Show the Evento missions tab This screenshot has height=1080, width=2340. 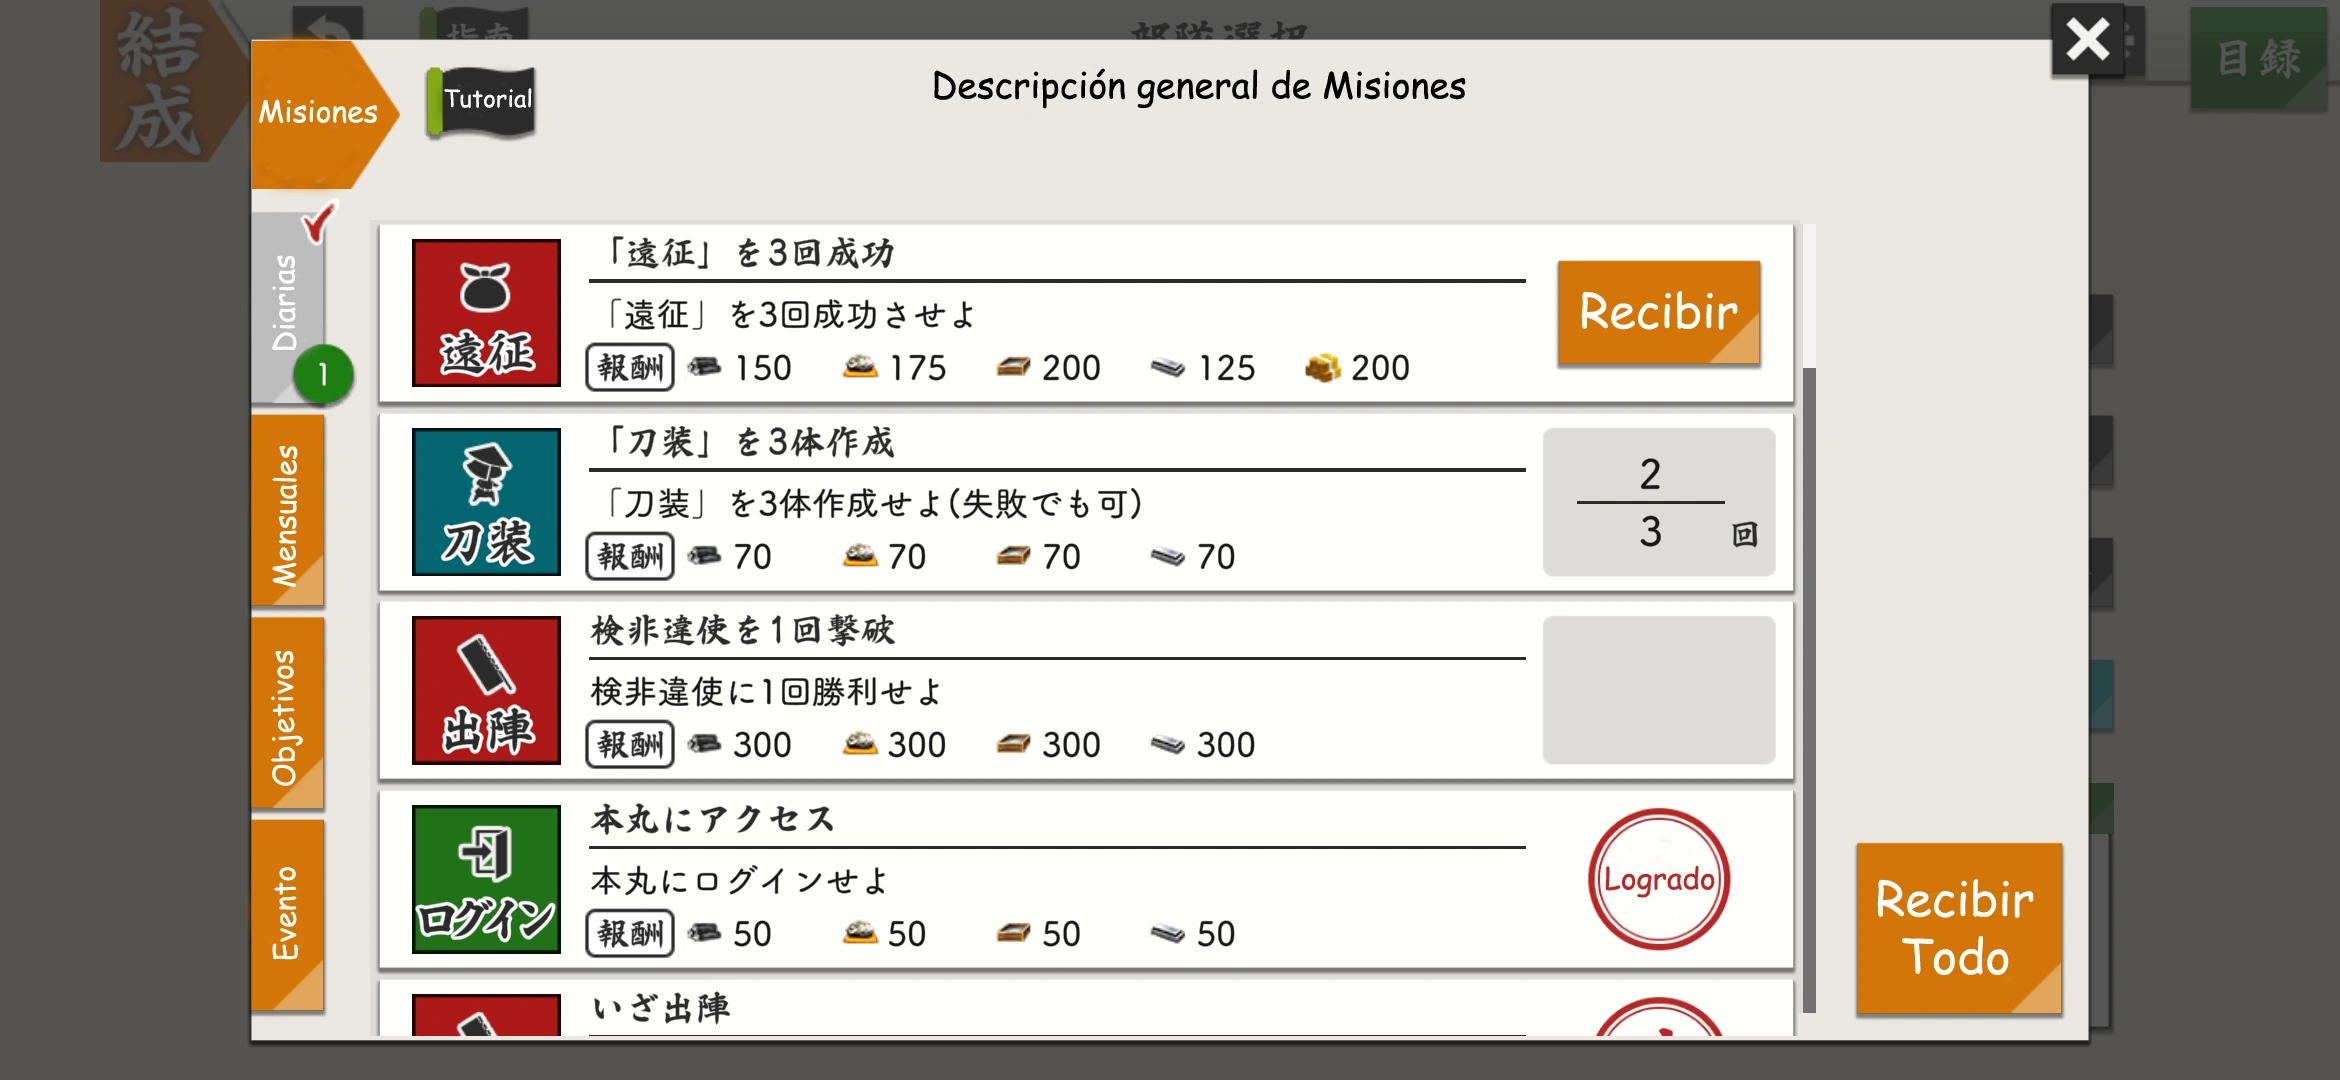coord(287,913)
